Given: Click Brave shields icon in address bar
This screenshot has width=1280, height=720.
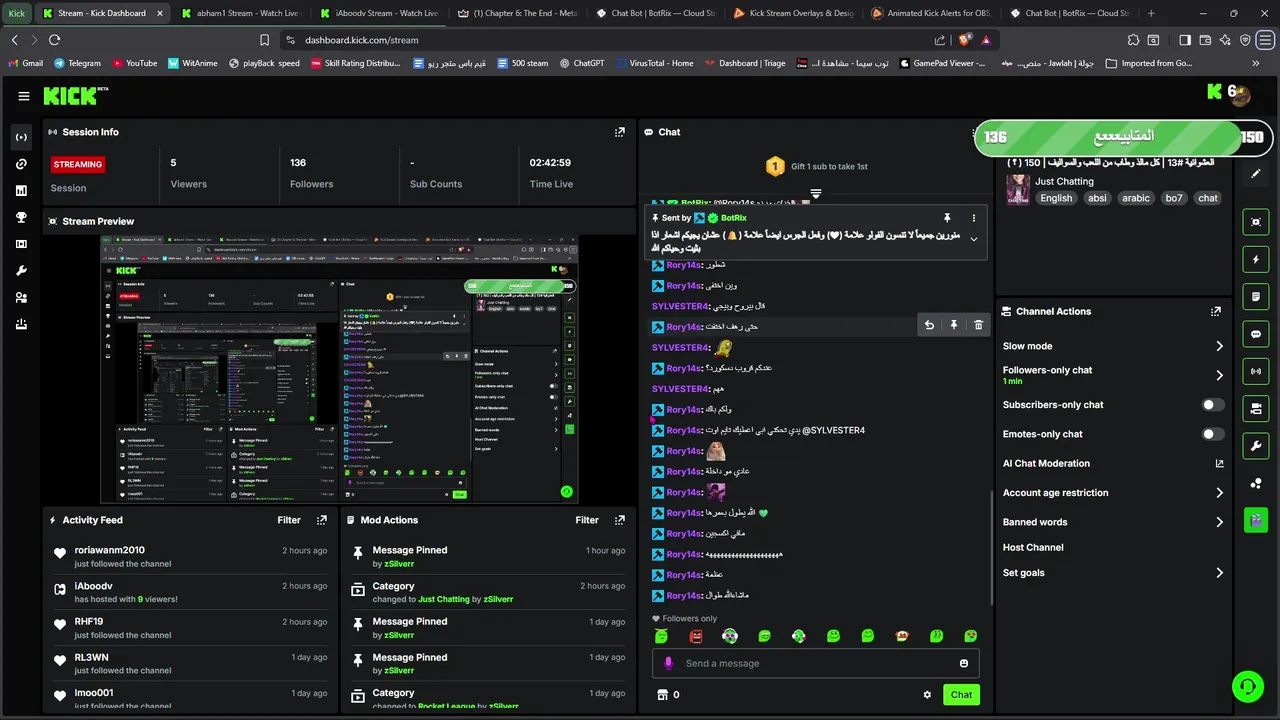Looking at the screenshot, I should coord(964,40).
